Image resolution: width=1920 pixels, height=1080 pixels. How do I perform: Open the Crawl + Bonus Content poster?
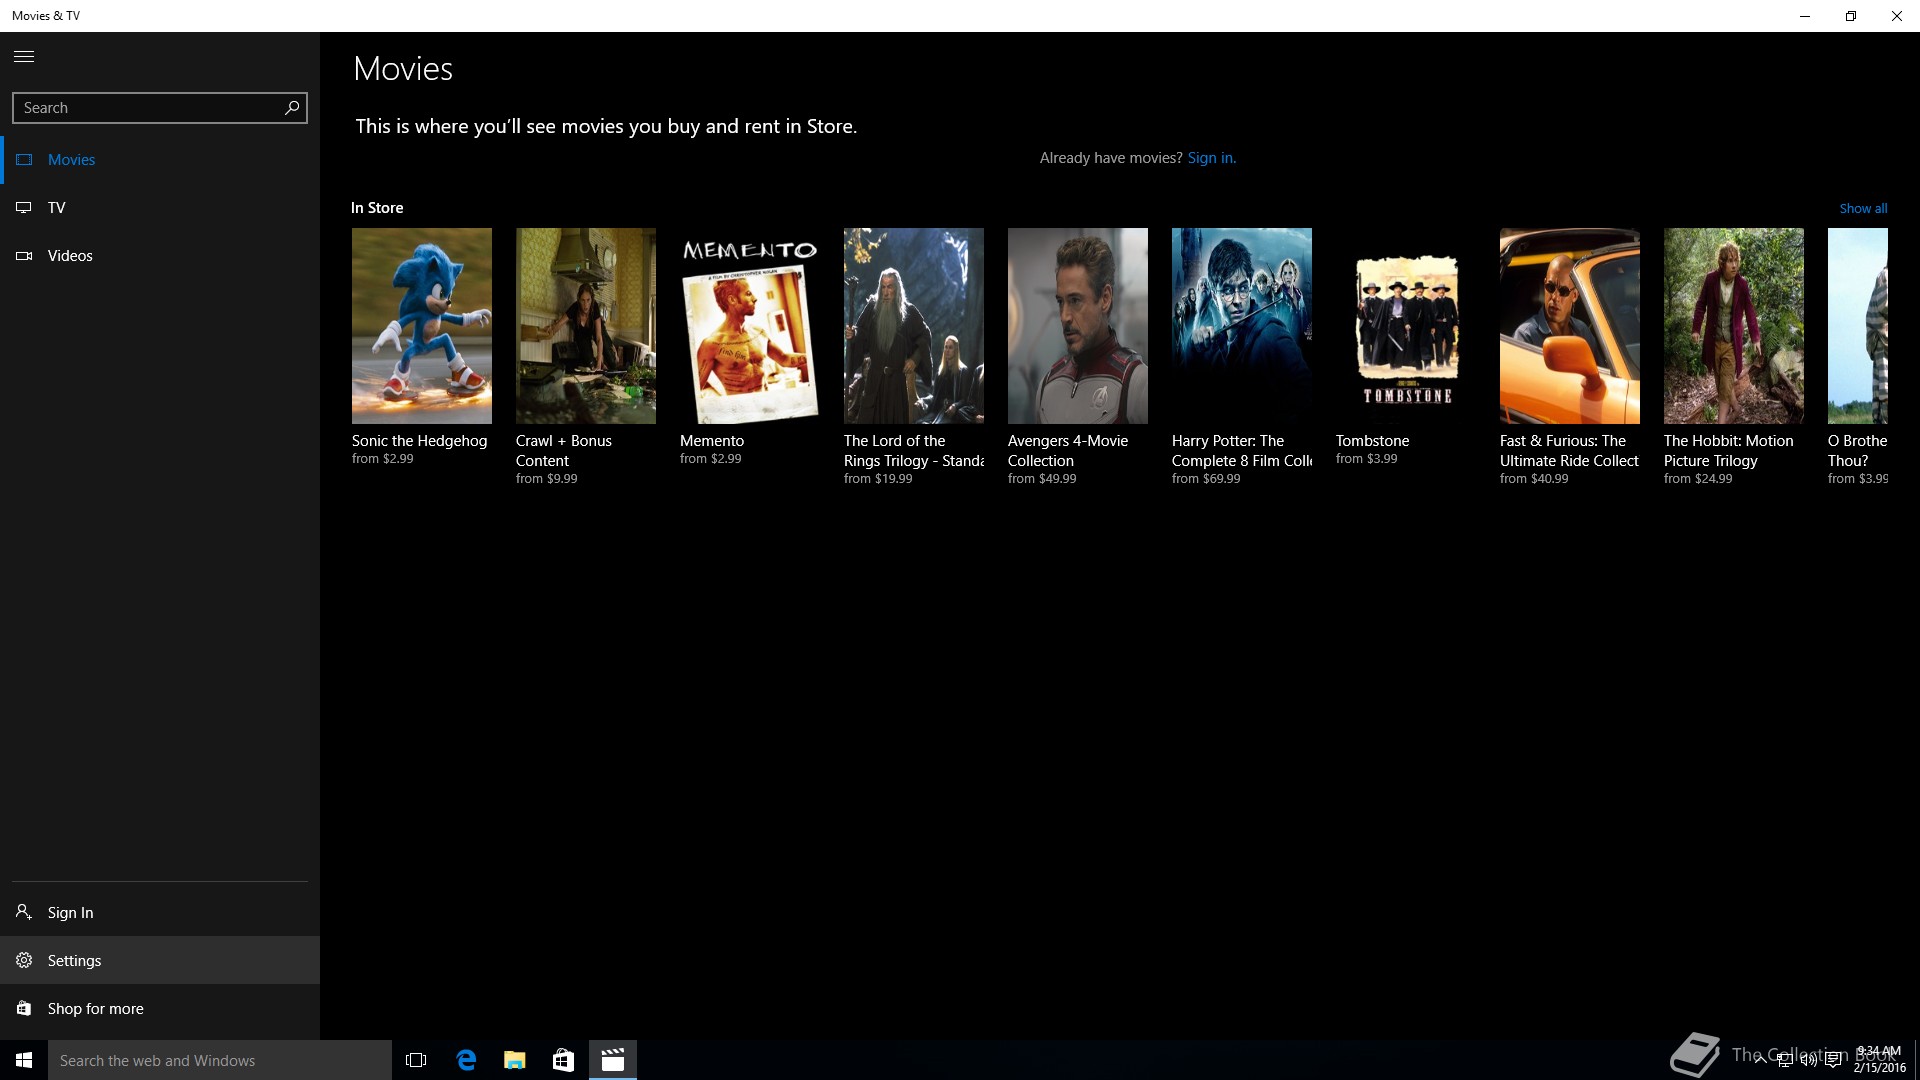586,326
